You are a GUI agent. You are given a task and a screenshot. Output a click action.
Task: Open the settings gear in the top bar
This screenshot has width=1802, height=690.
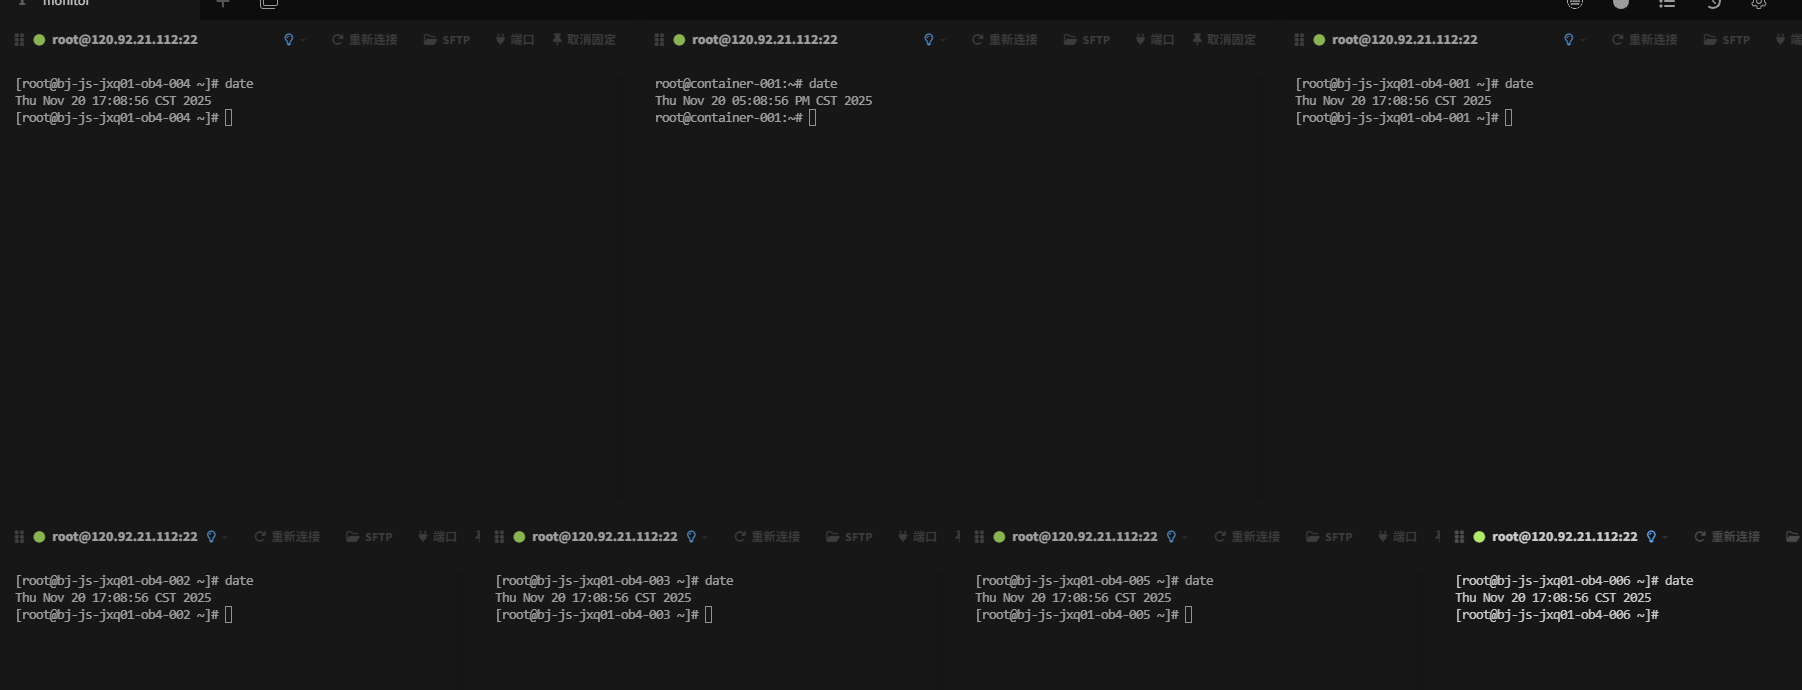pyautogui.click(x=1758, y=4)
